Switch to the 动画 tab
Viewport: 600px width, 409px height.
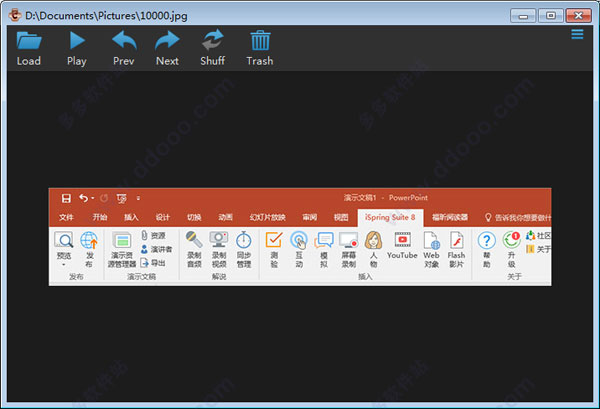225,217
